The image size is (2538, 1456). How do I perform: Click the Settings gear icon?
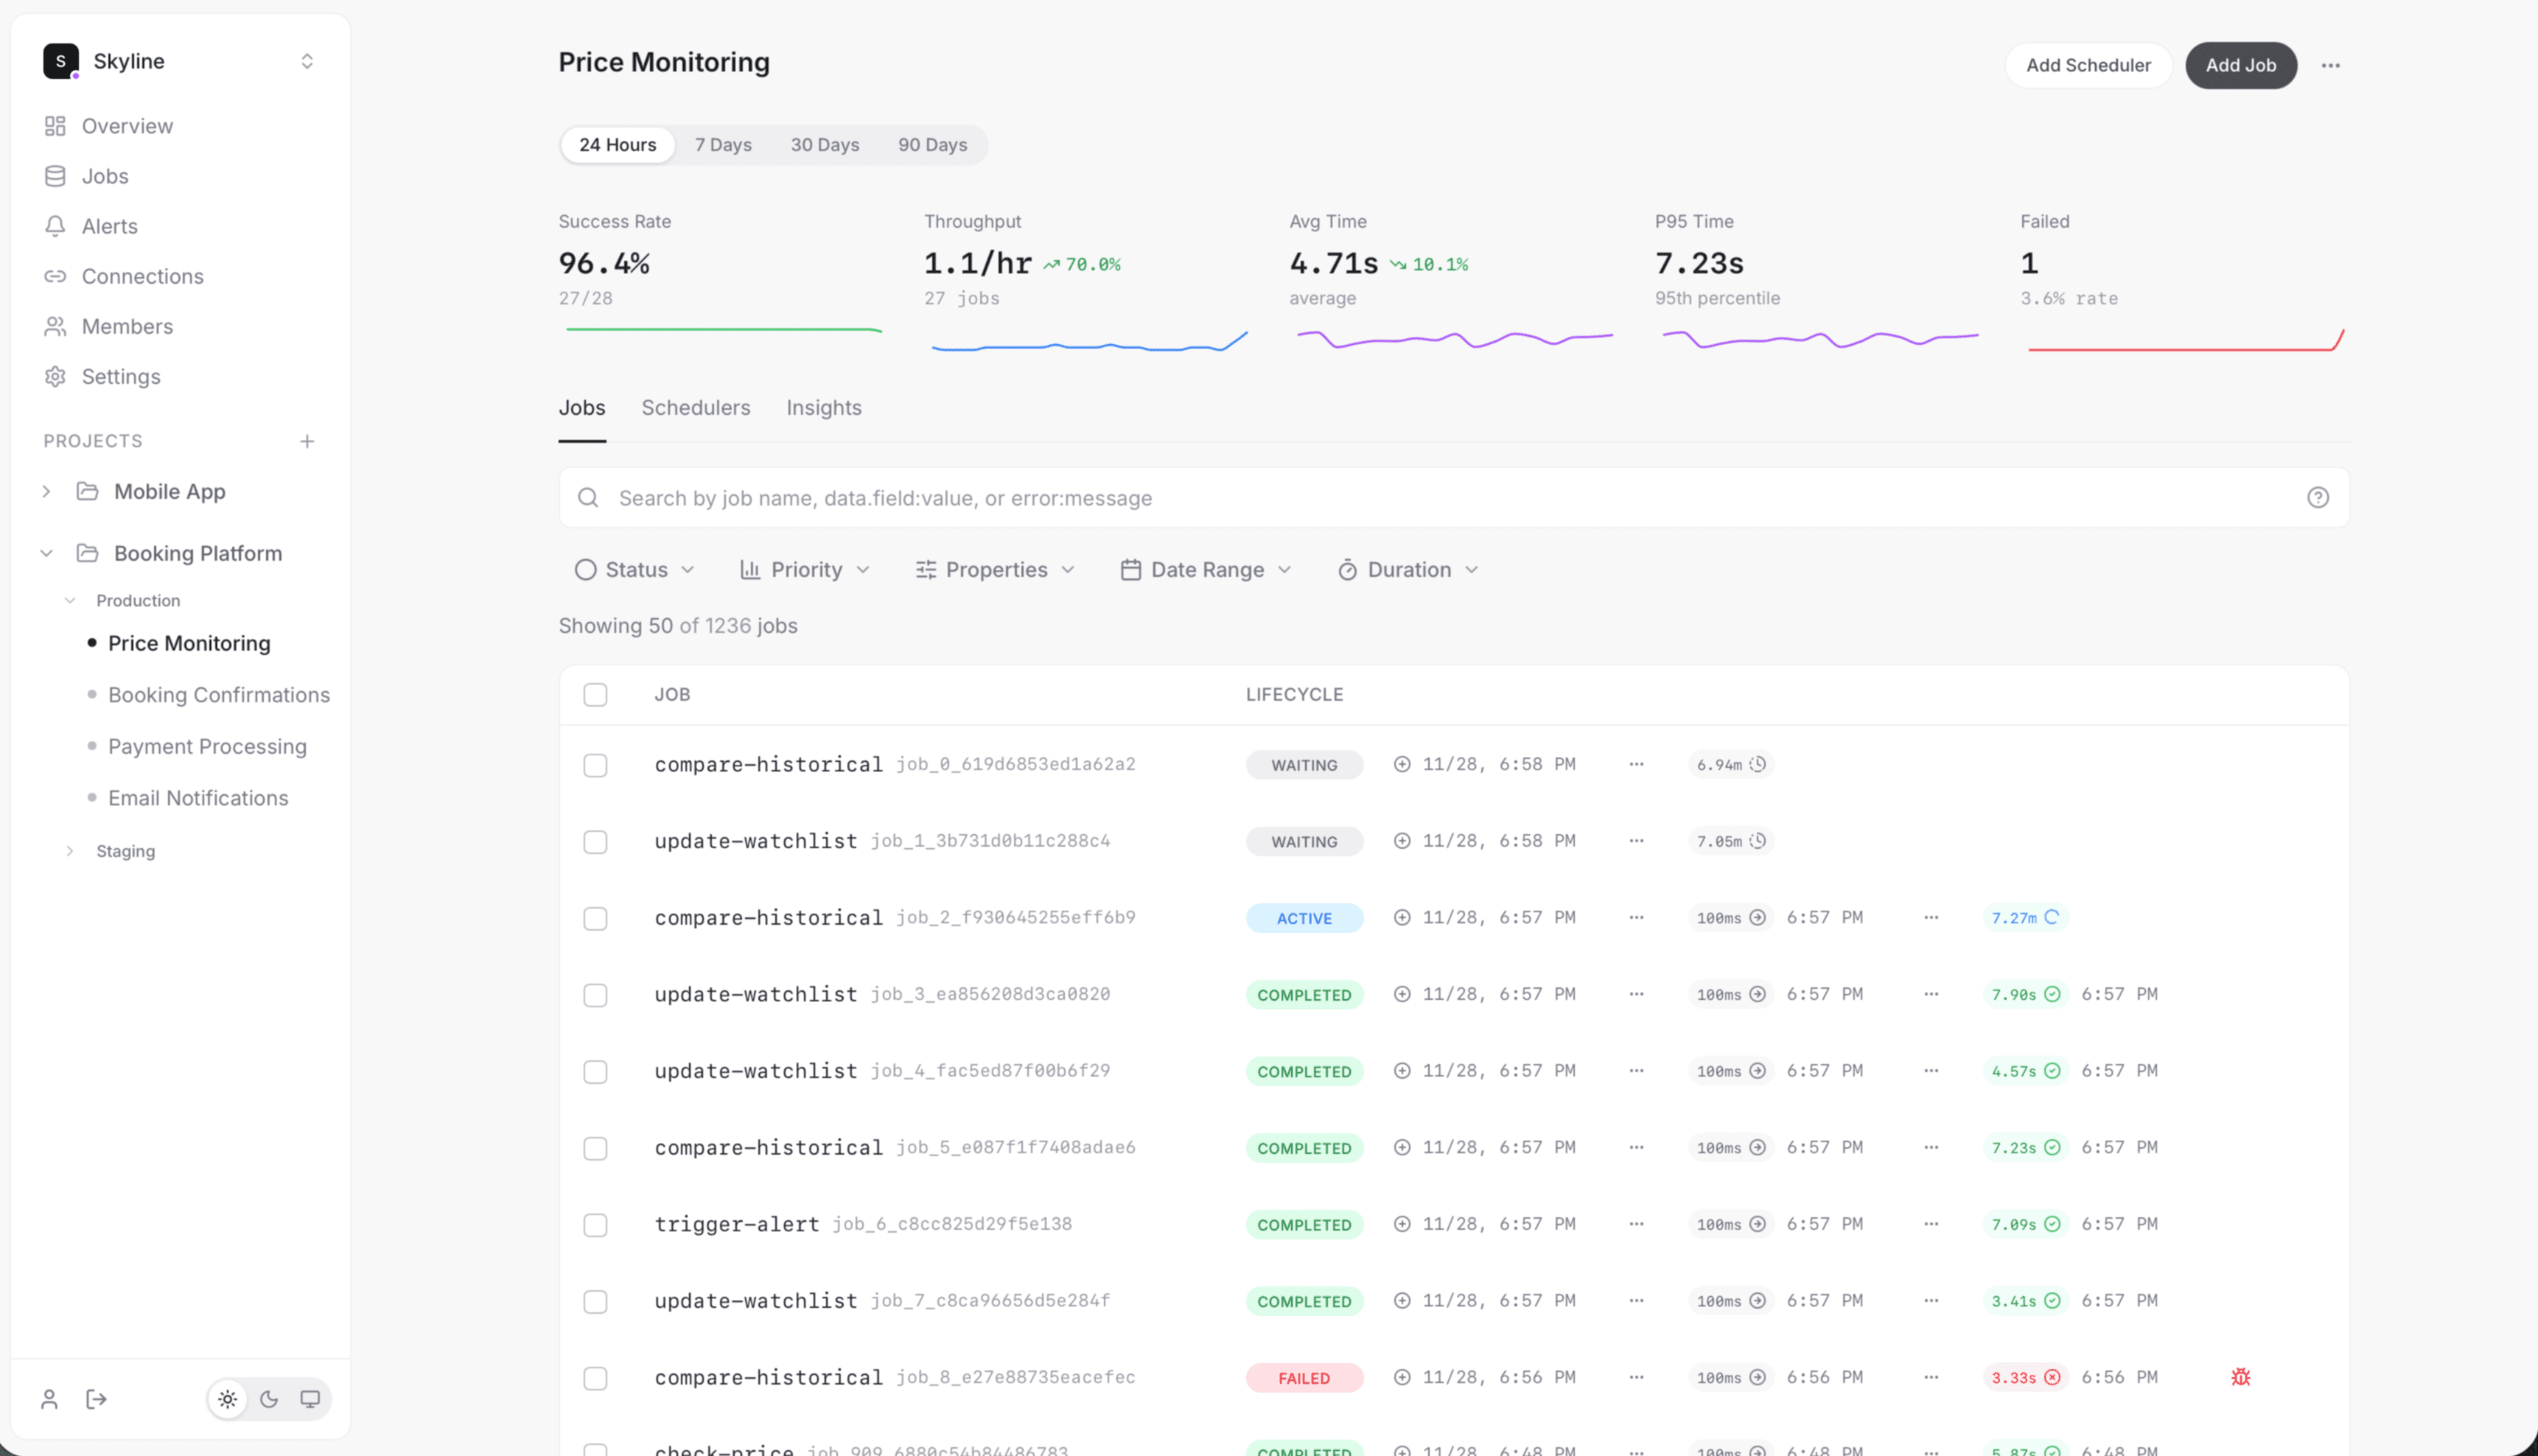point(55,376)
